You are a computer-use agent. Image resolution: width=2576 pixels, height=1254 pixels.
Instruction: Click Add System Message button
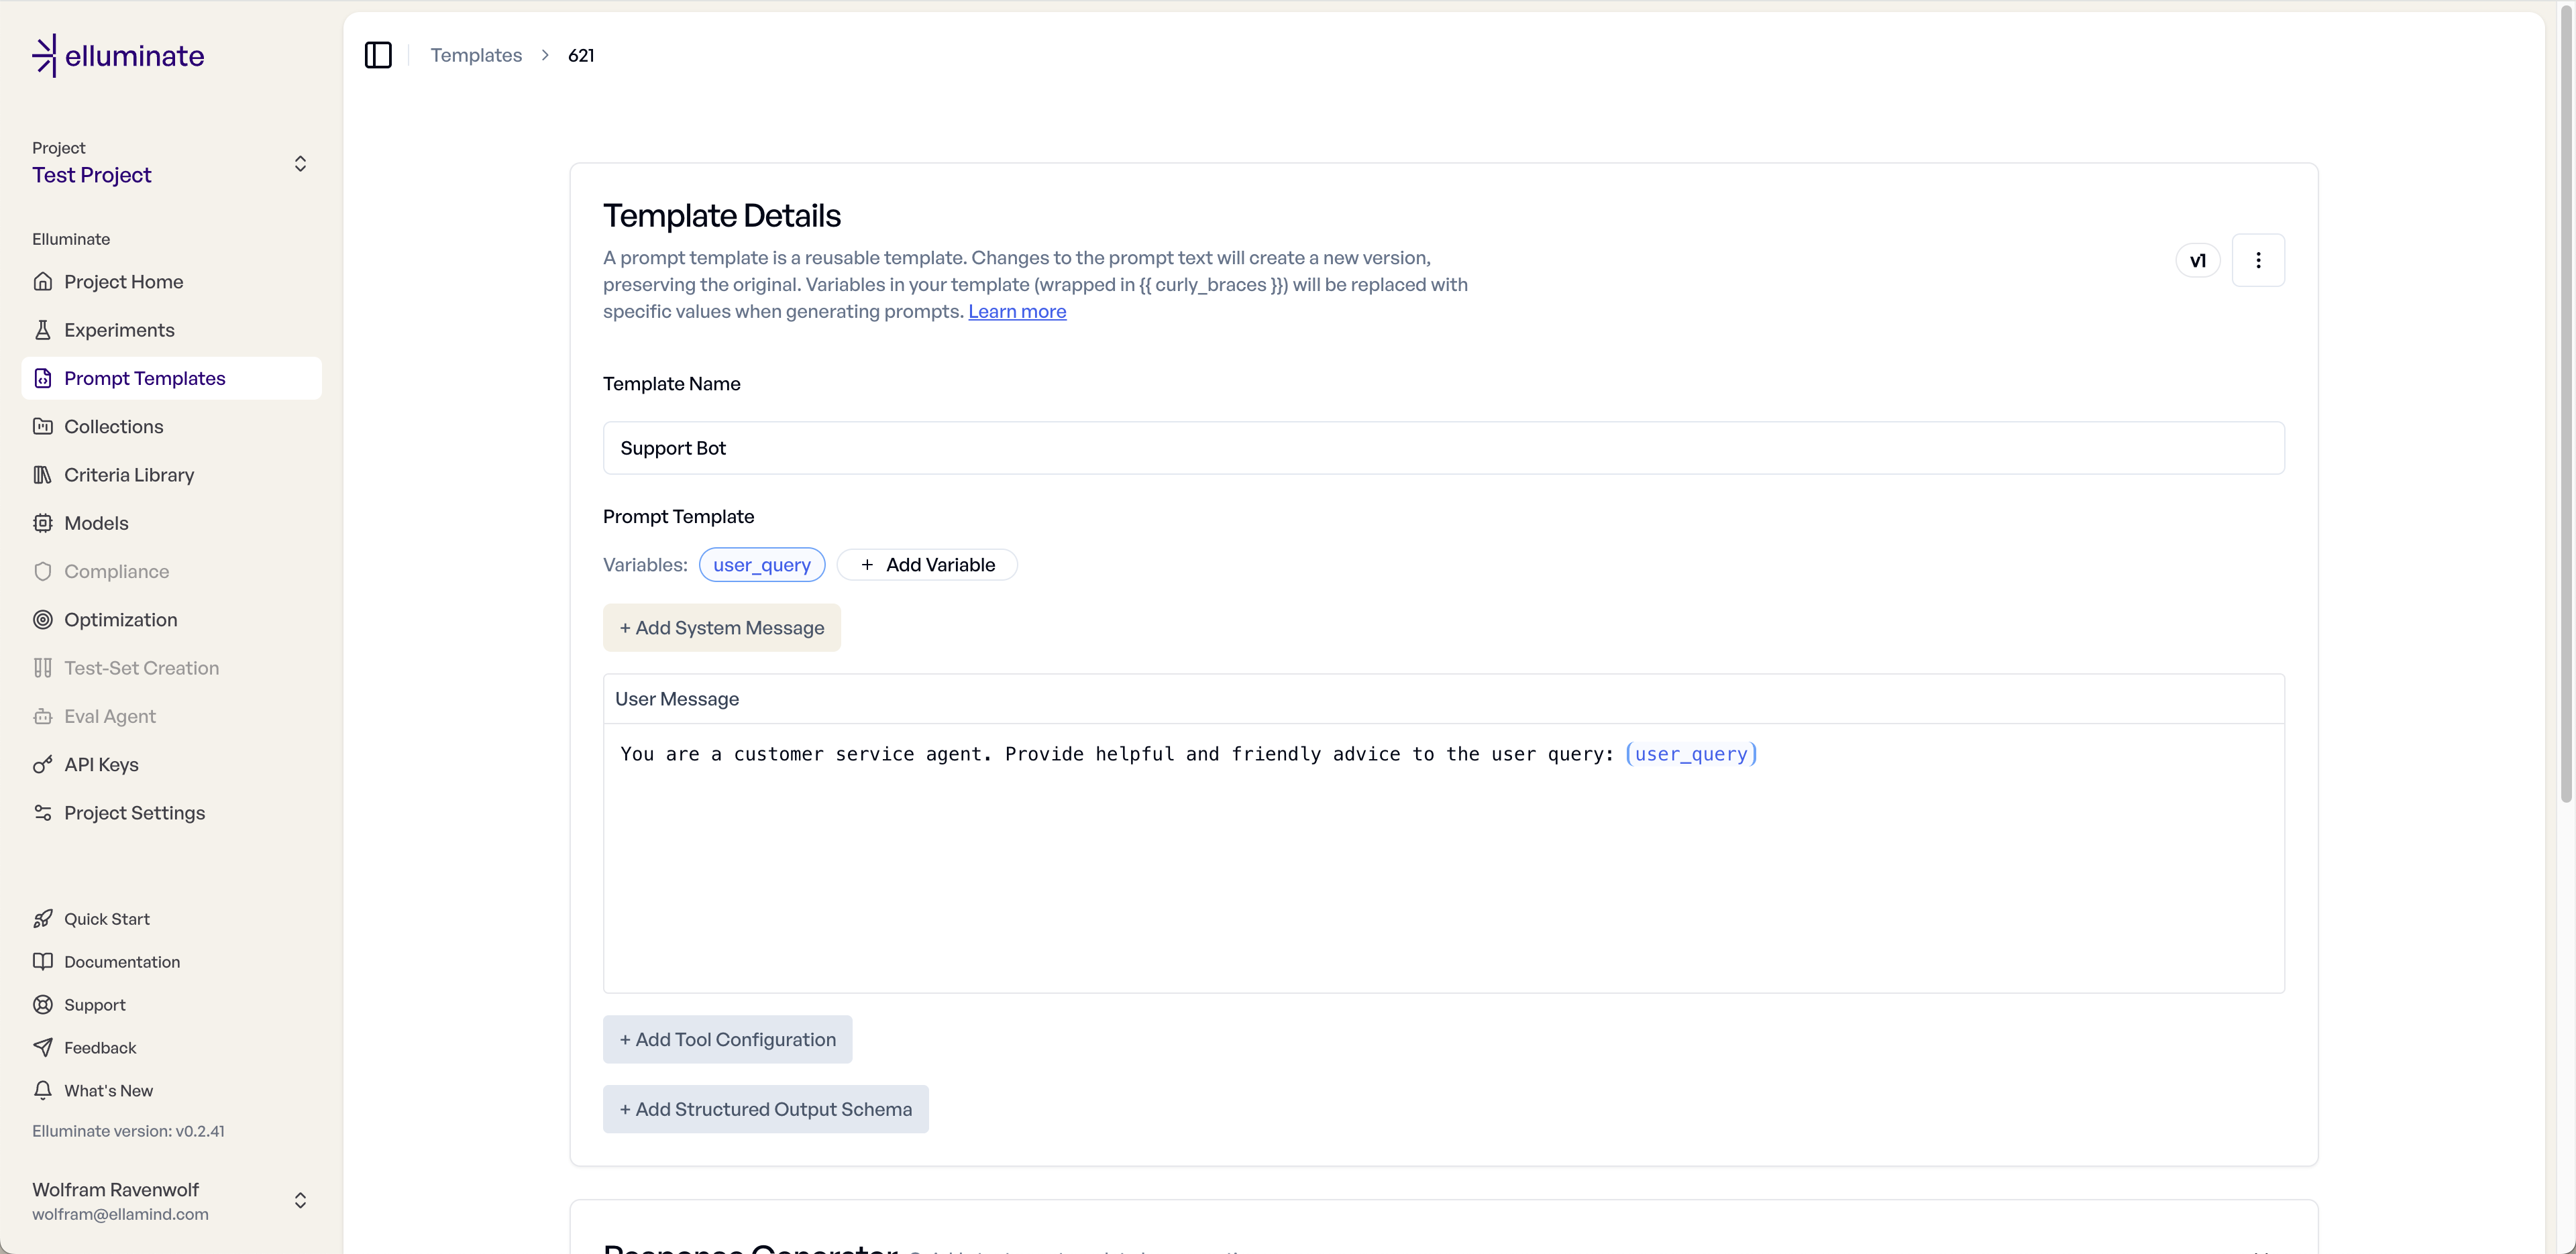pyautogui.click(x=721, y=628)
